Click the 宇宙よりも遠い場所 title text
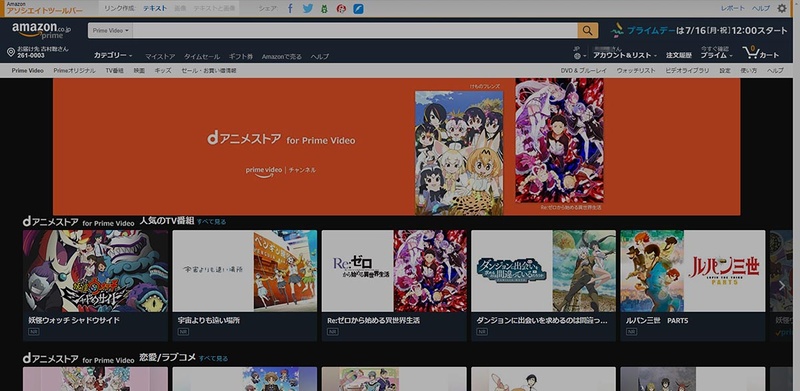 pos(209,321)
